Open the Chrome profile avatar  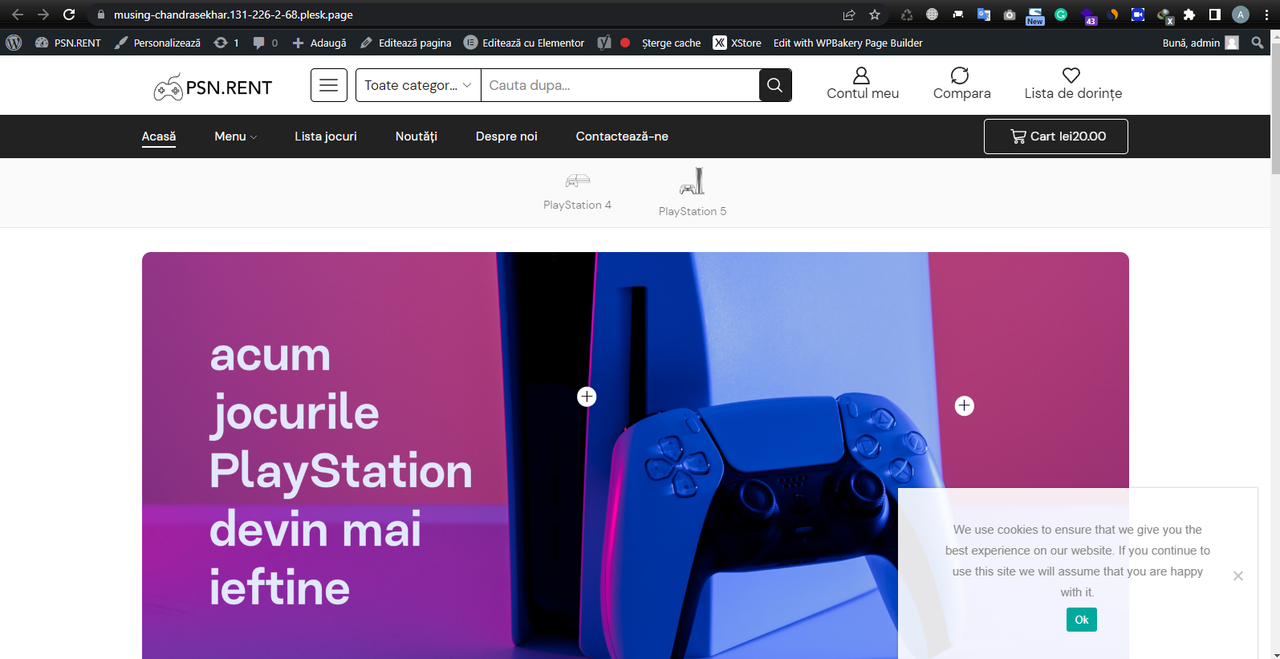click(1240, 15)
